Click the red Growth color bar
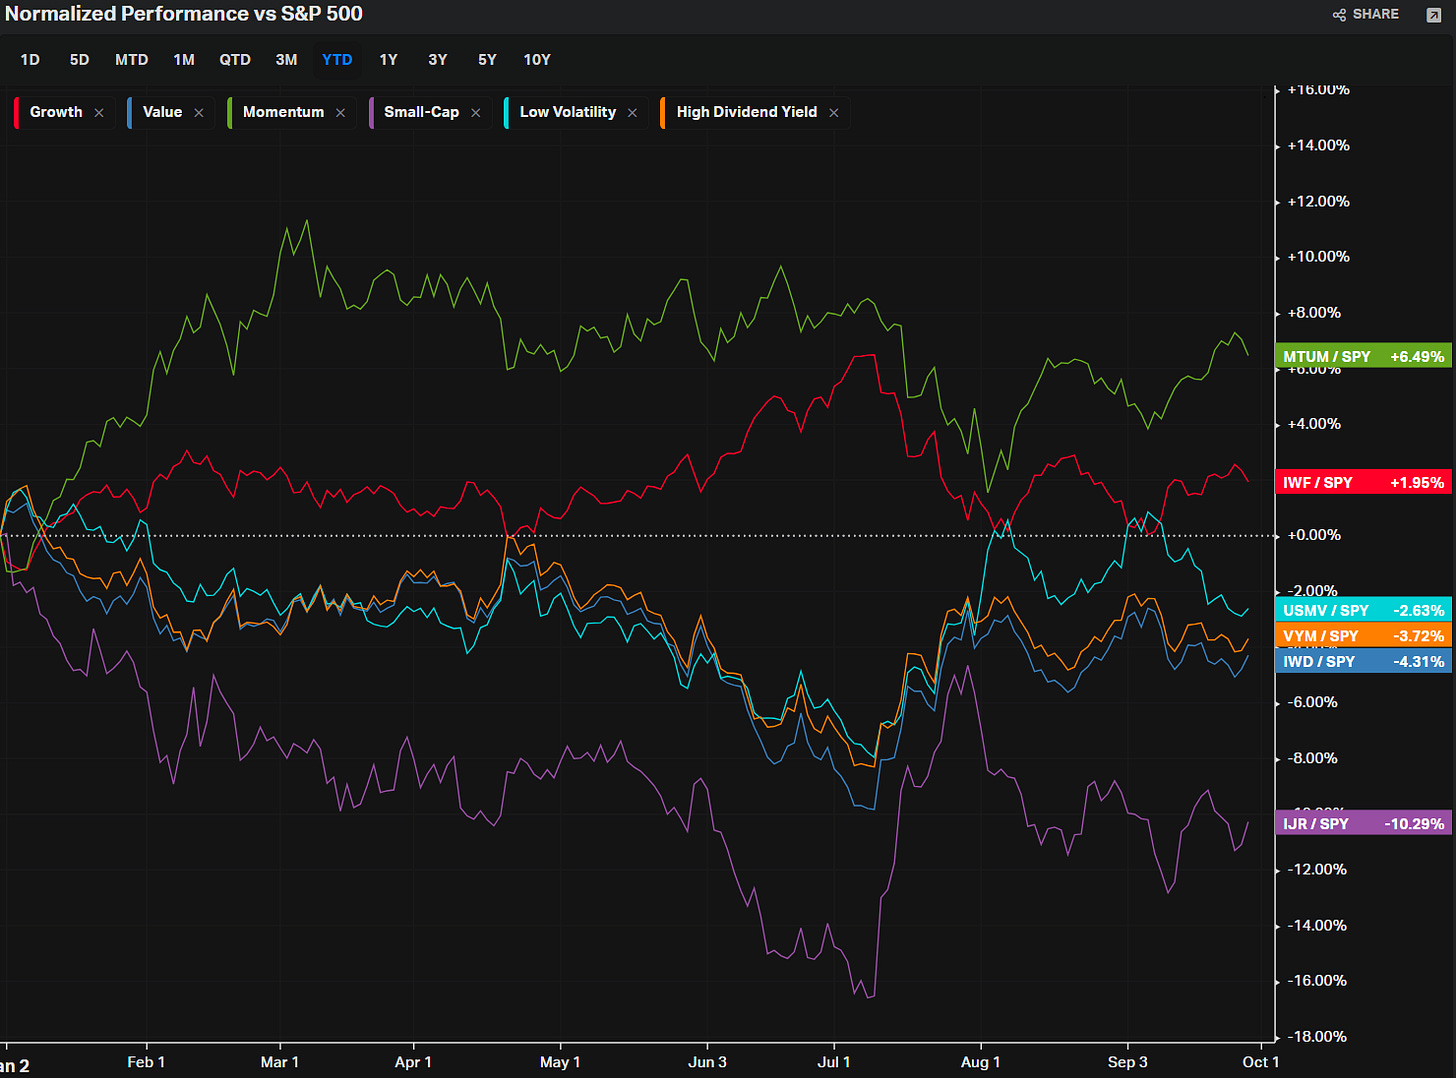This screenshot has height=1078, width=1456. (x=16, y=112)
